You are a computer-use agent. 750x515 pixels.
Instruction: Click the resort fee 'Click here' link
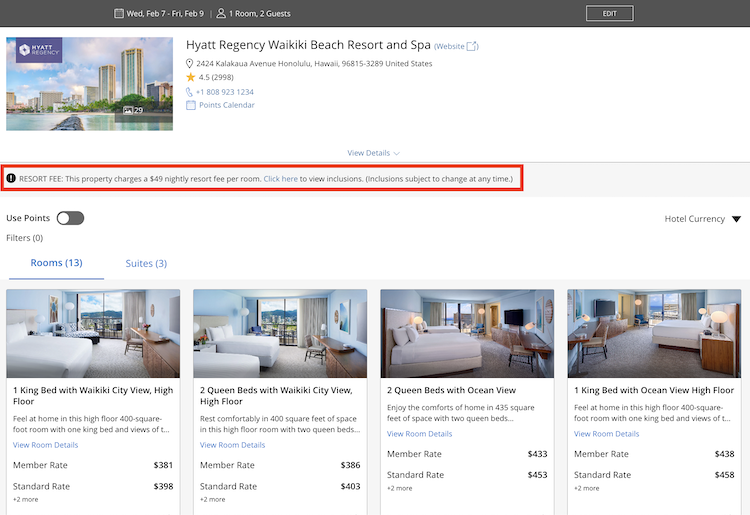(x=280, y=179)
